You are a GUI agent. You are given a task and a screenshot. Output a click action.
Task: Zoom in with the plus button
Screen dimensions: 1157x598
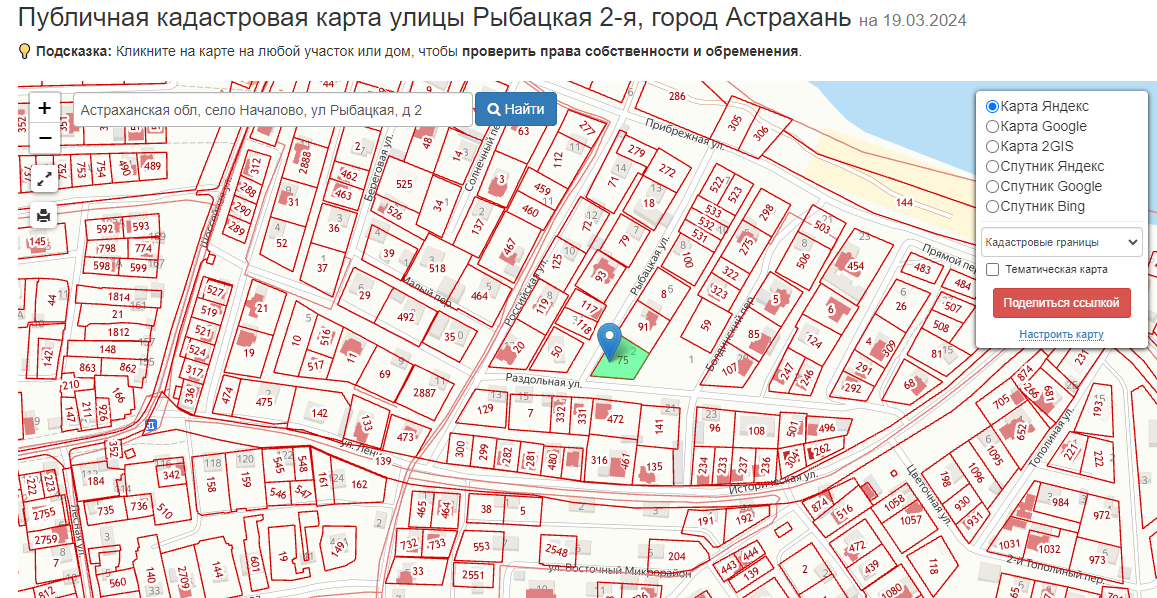[44, 108]
